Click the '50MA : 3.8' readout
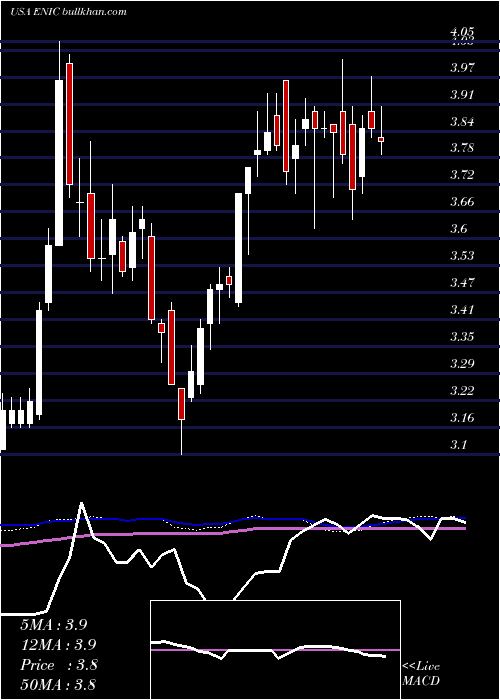The height and width of the screenshot is (700, 500). point(58,684)
